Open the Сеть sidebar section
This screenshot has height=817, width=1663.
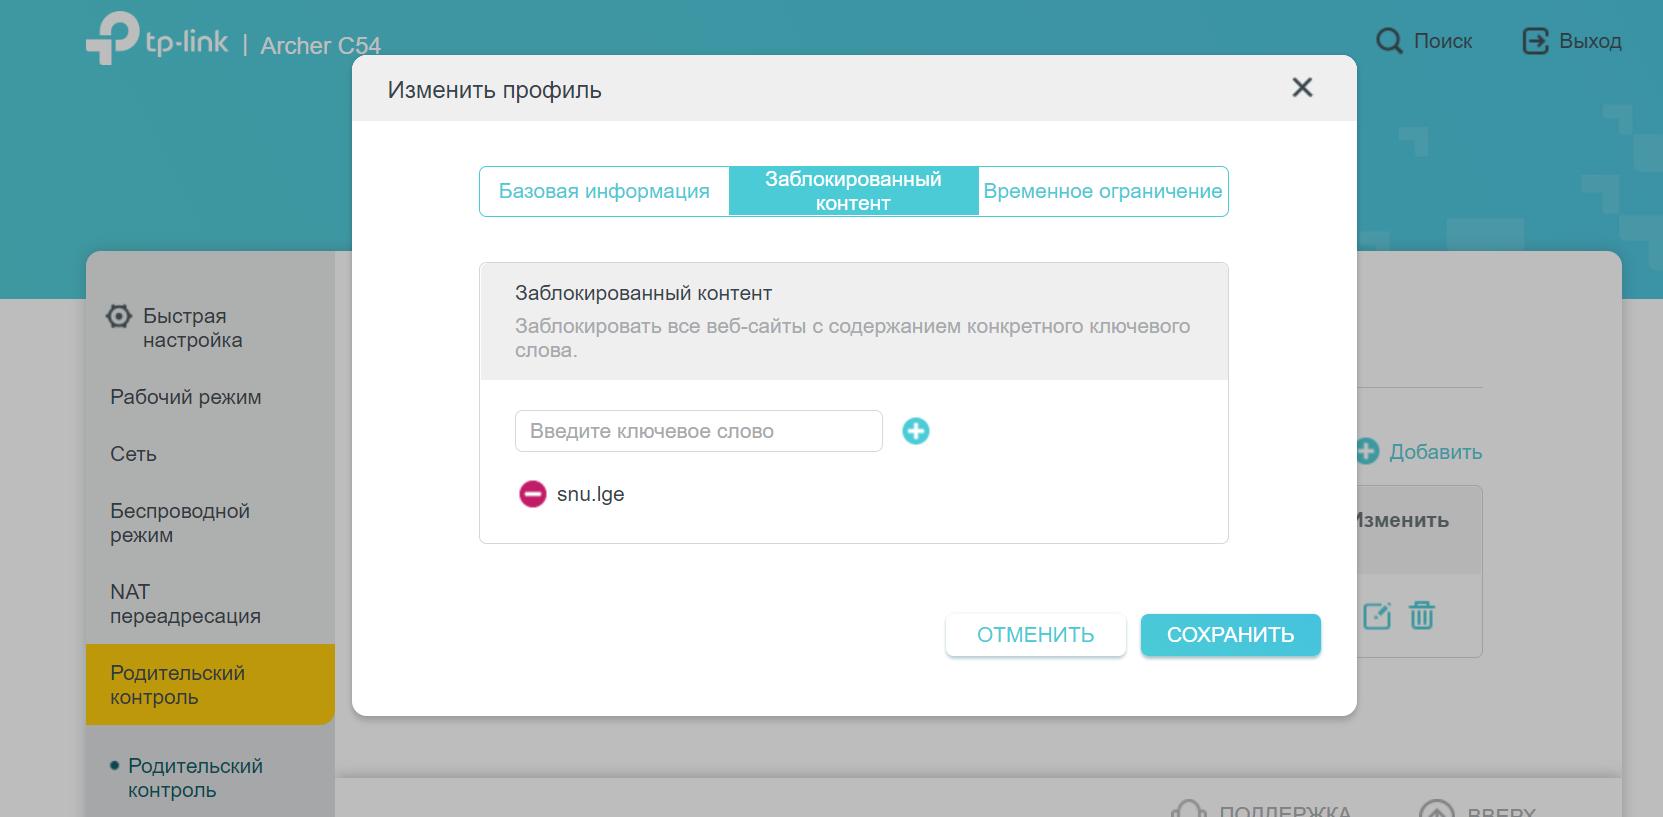pyautogui.click(x=134, y=454)
